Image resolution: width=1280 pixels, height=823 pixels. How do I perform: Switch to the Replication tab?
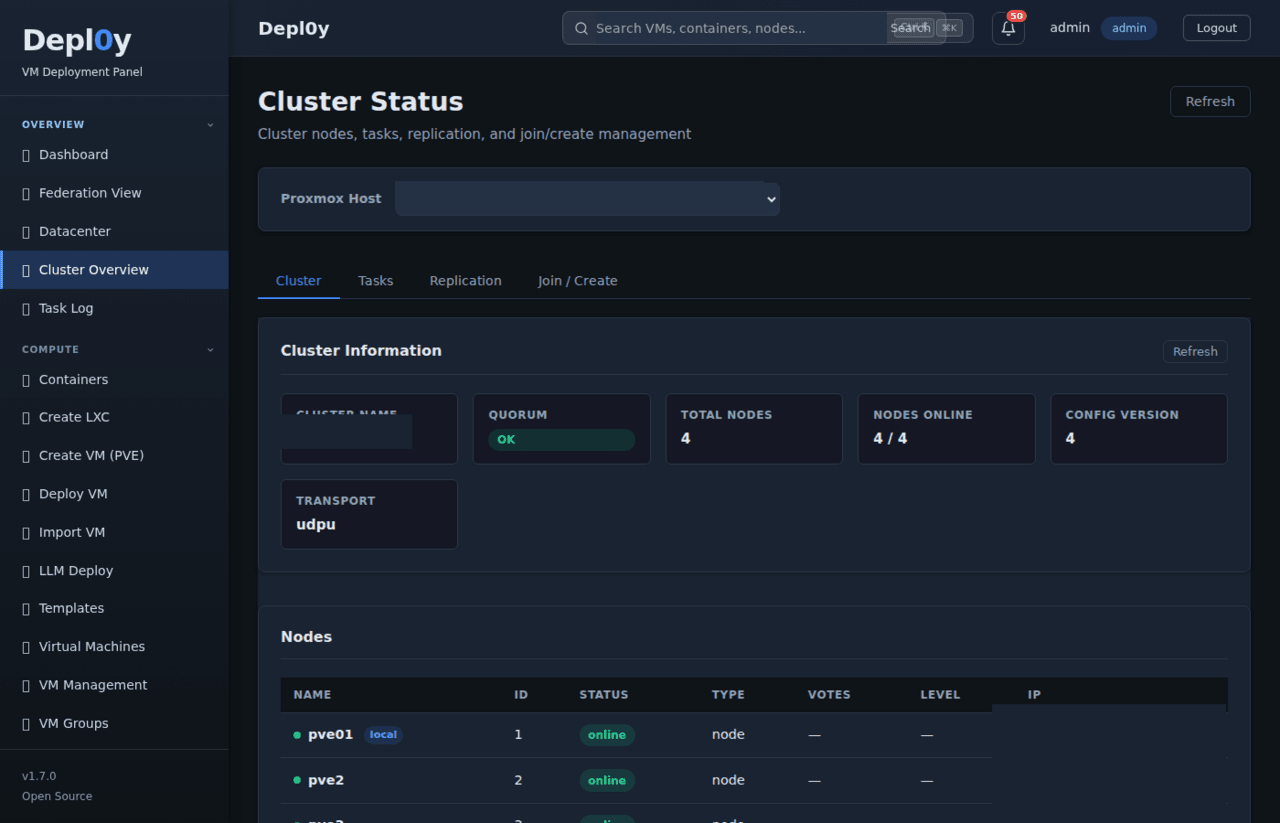pyautogui.click(x=466, y=281)
